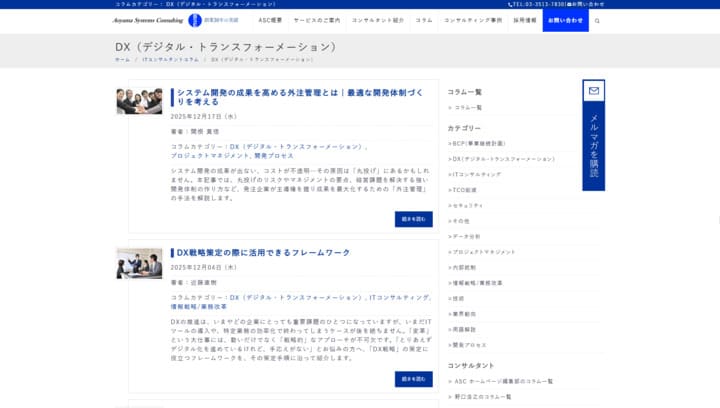Call the TEL number in top bar

pos(536,4)
